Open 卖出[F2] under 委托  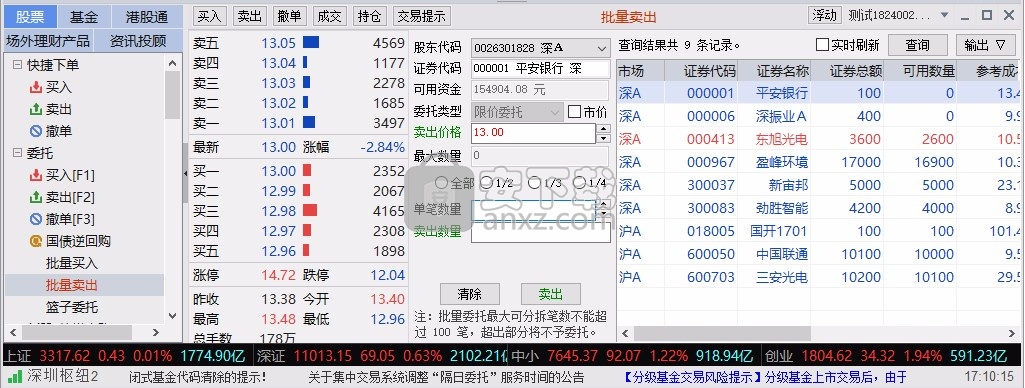63,197
